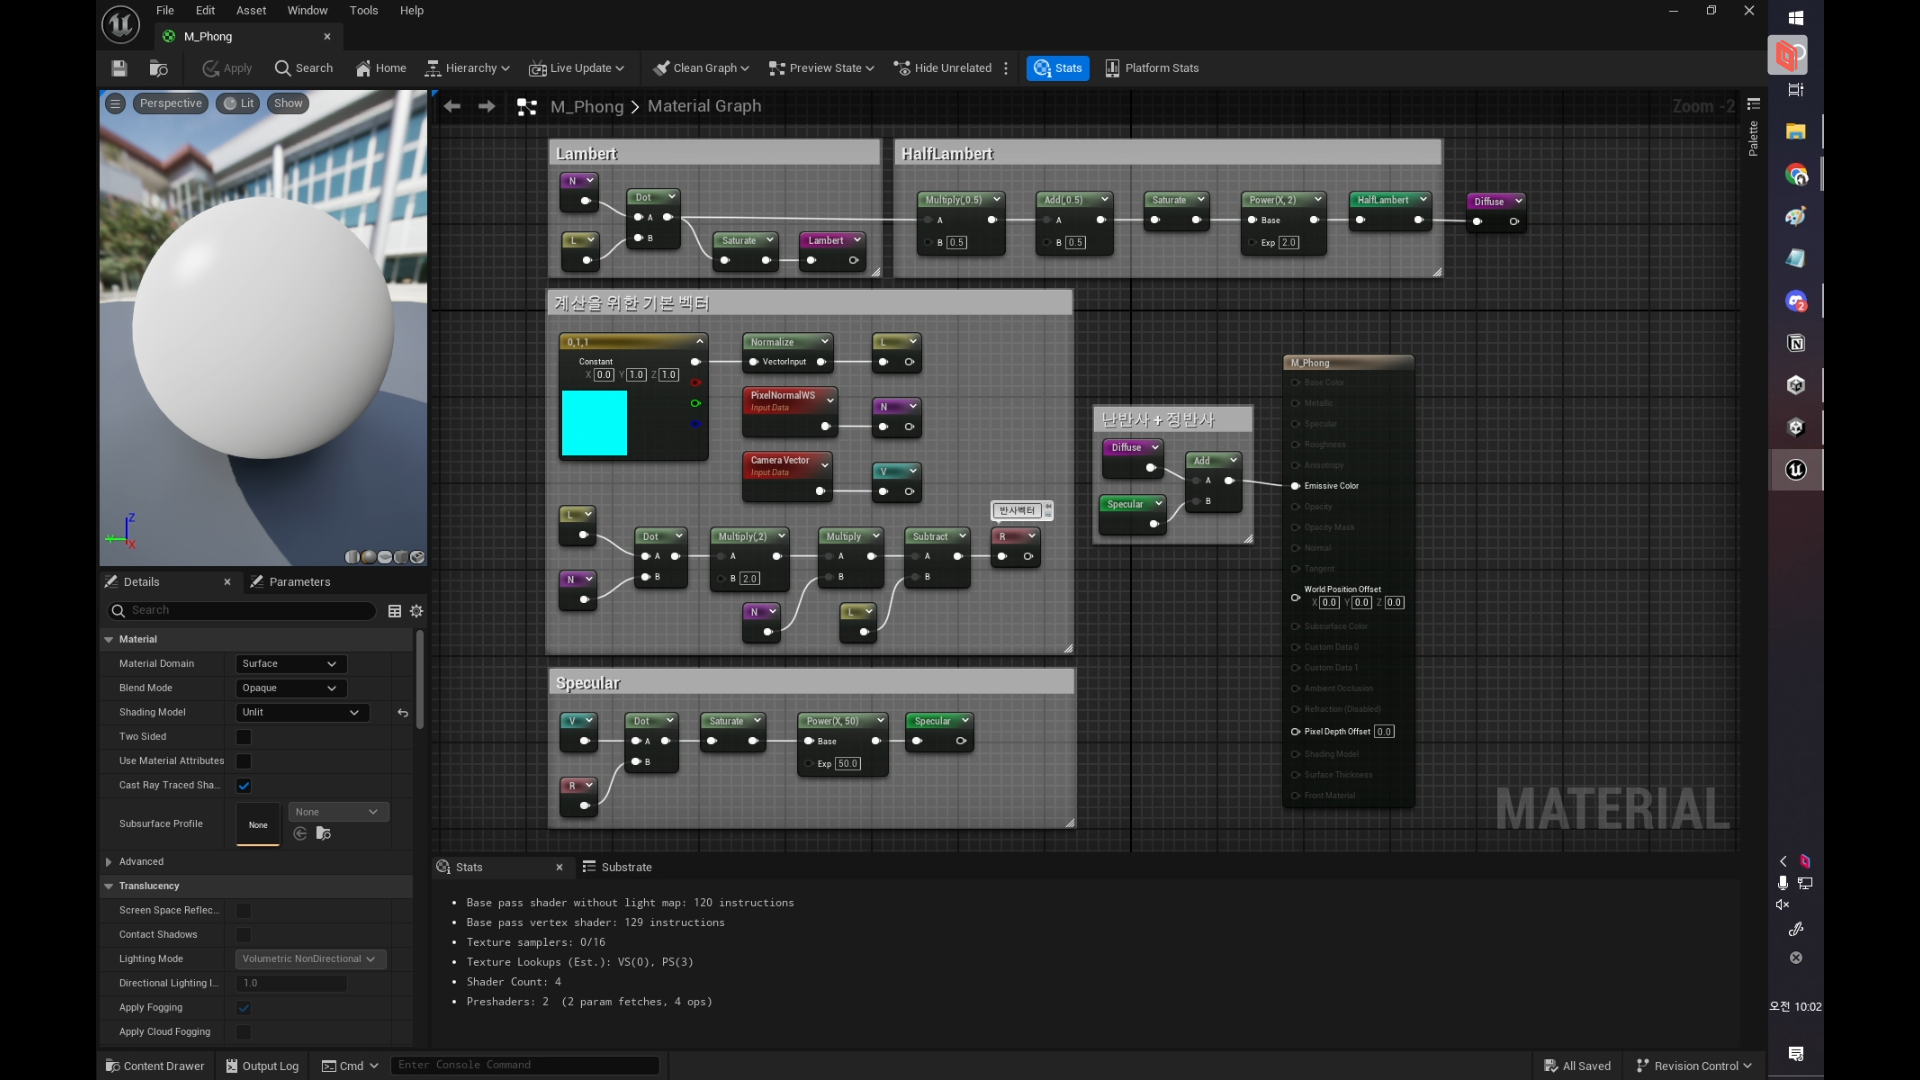Open Platform Stats panel
The width and height of the screenshot is (1920, 1080).
click(1152, 68)
